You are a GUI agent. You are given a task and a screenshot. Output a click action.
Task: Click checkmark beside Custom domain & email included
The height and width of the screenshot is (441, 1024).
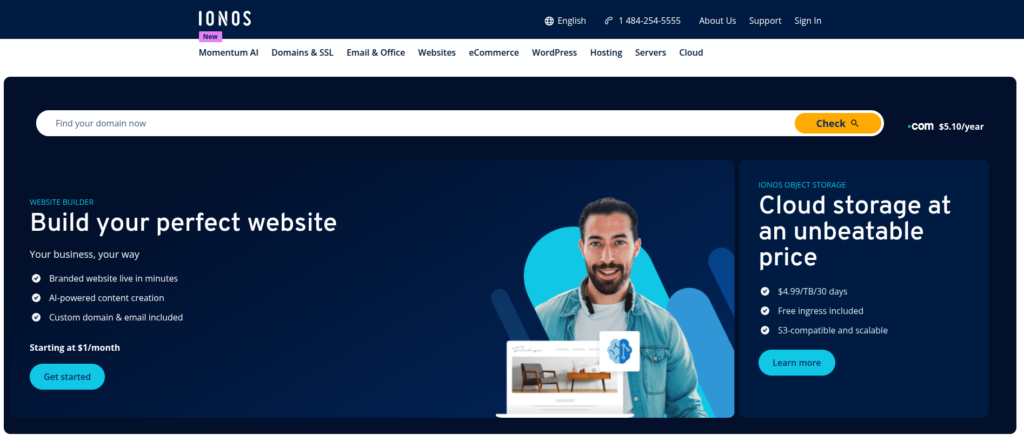coord(37,318)
